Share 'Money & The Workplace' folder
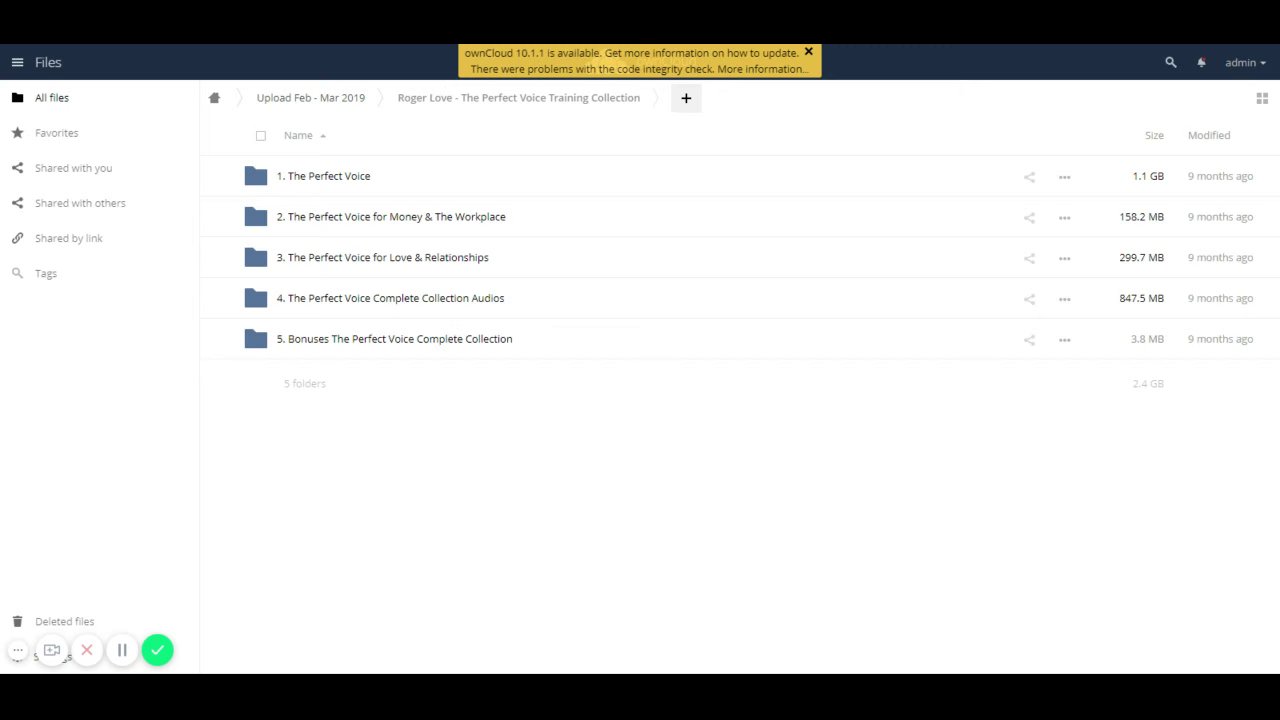The image size is (1280, 720). point(1029,218)
